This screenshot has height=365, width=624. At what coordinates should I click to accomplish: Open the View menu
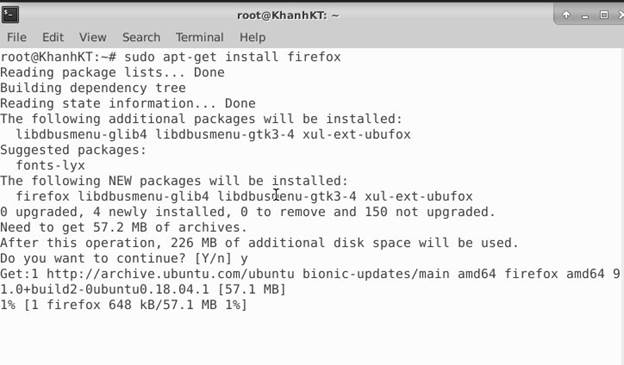point(93,37)
